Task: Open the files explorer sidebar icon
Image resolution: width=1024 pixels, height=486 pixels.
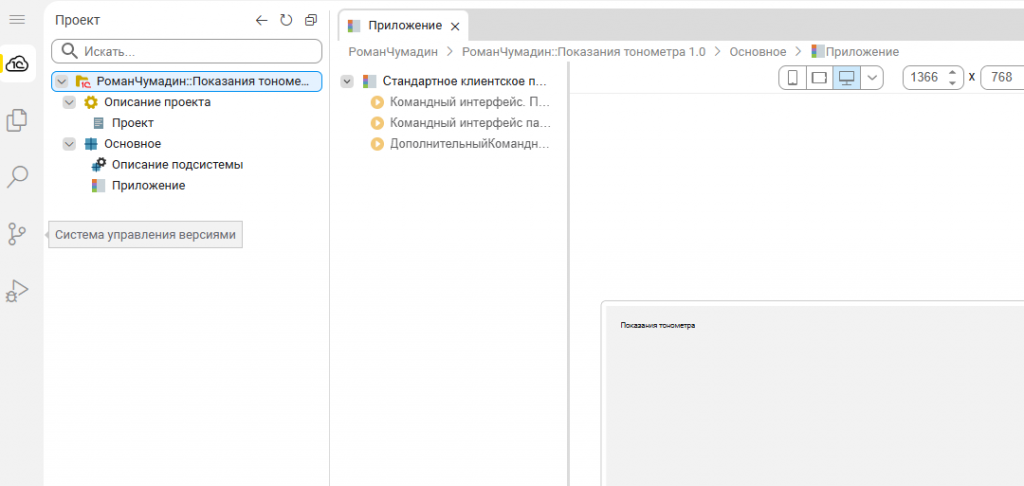Action: click(17, 120)
